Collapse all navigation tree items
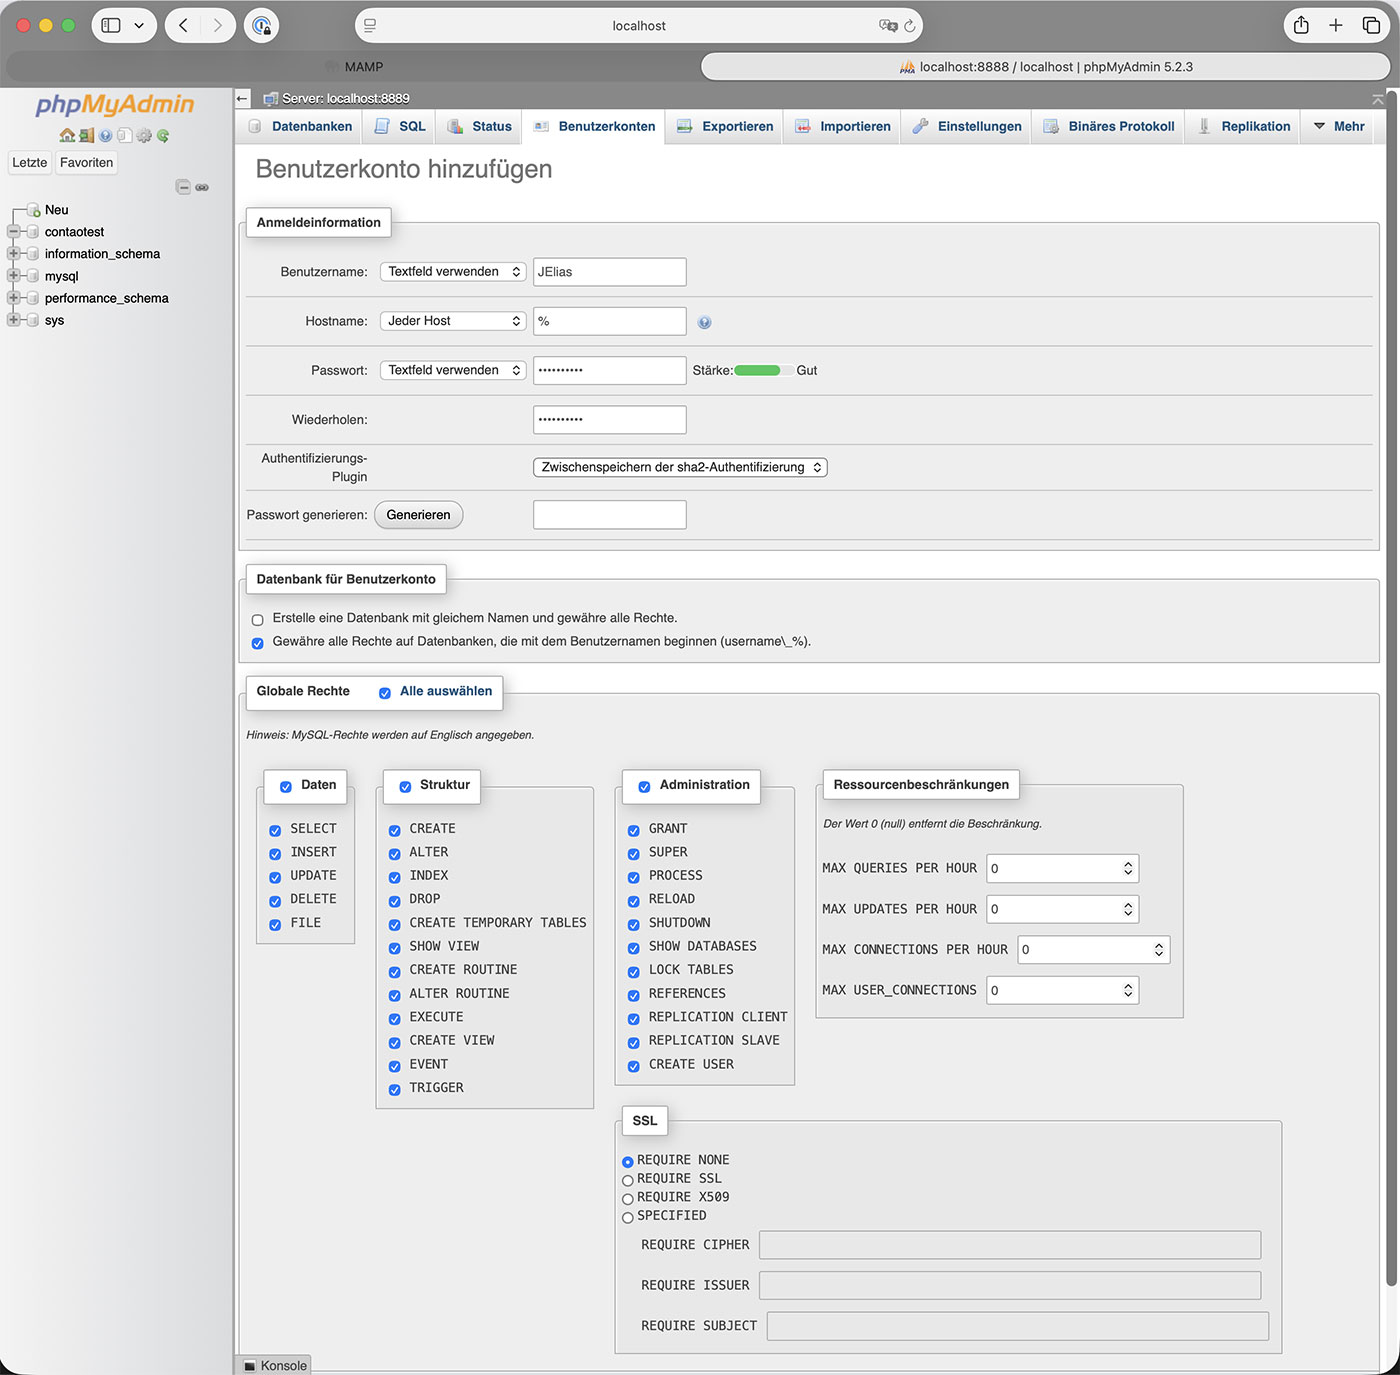 tap(183, 187)
